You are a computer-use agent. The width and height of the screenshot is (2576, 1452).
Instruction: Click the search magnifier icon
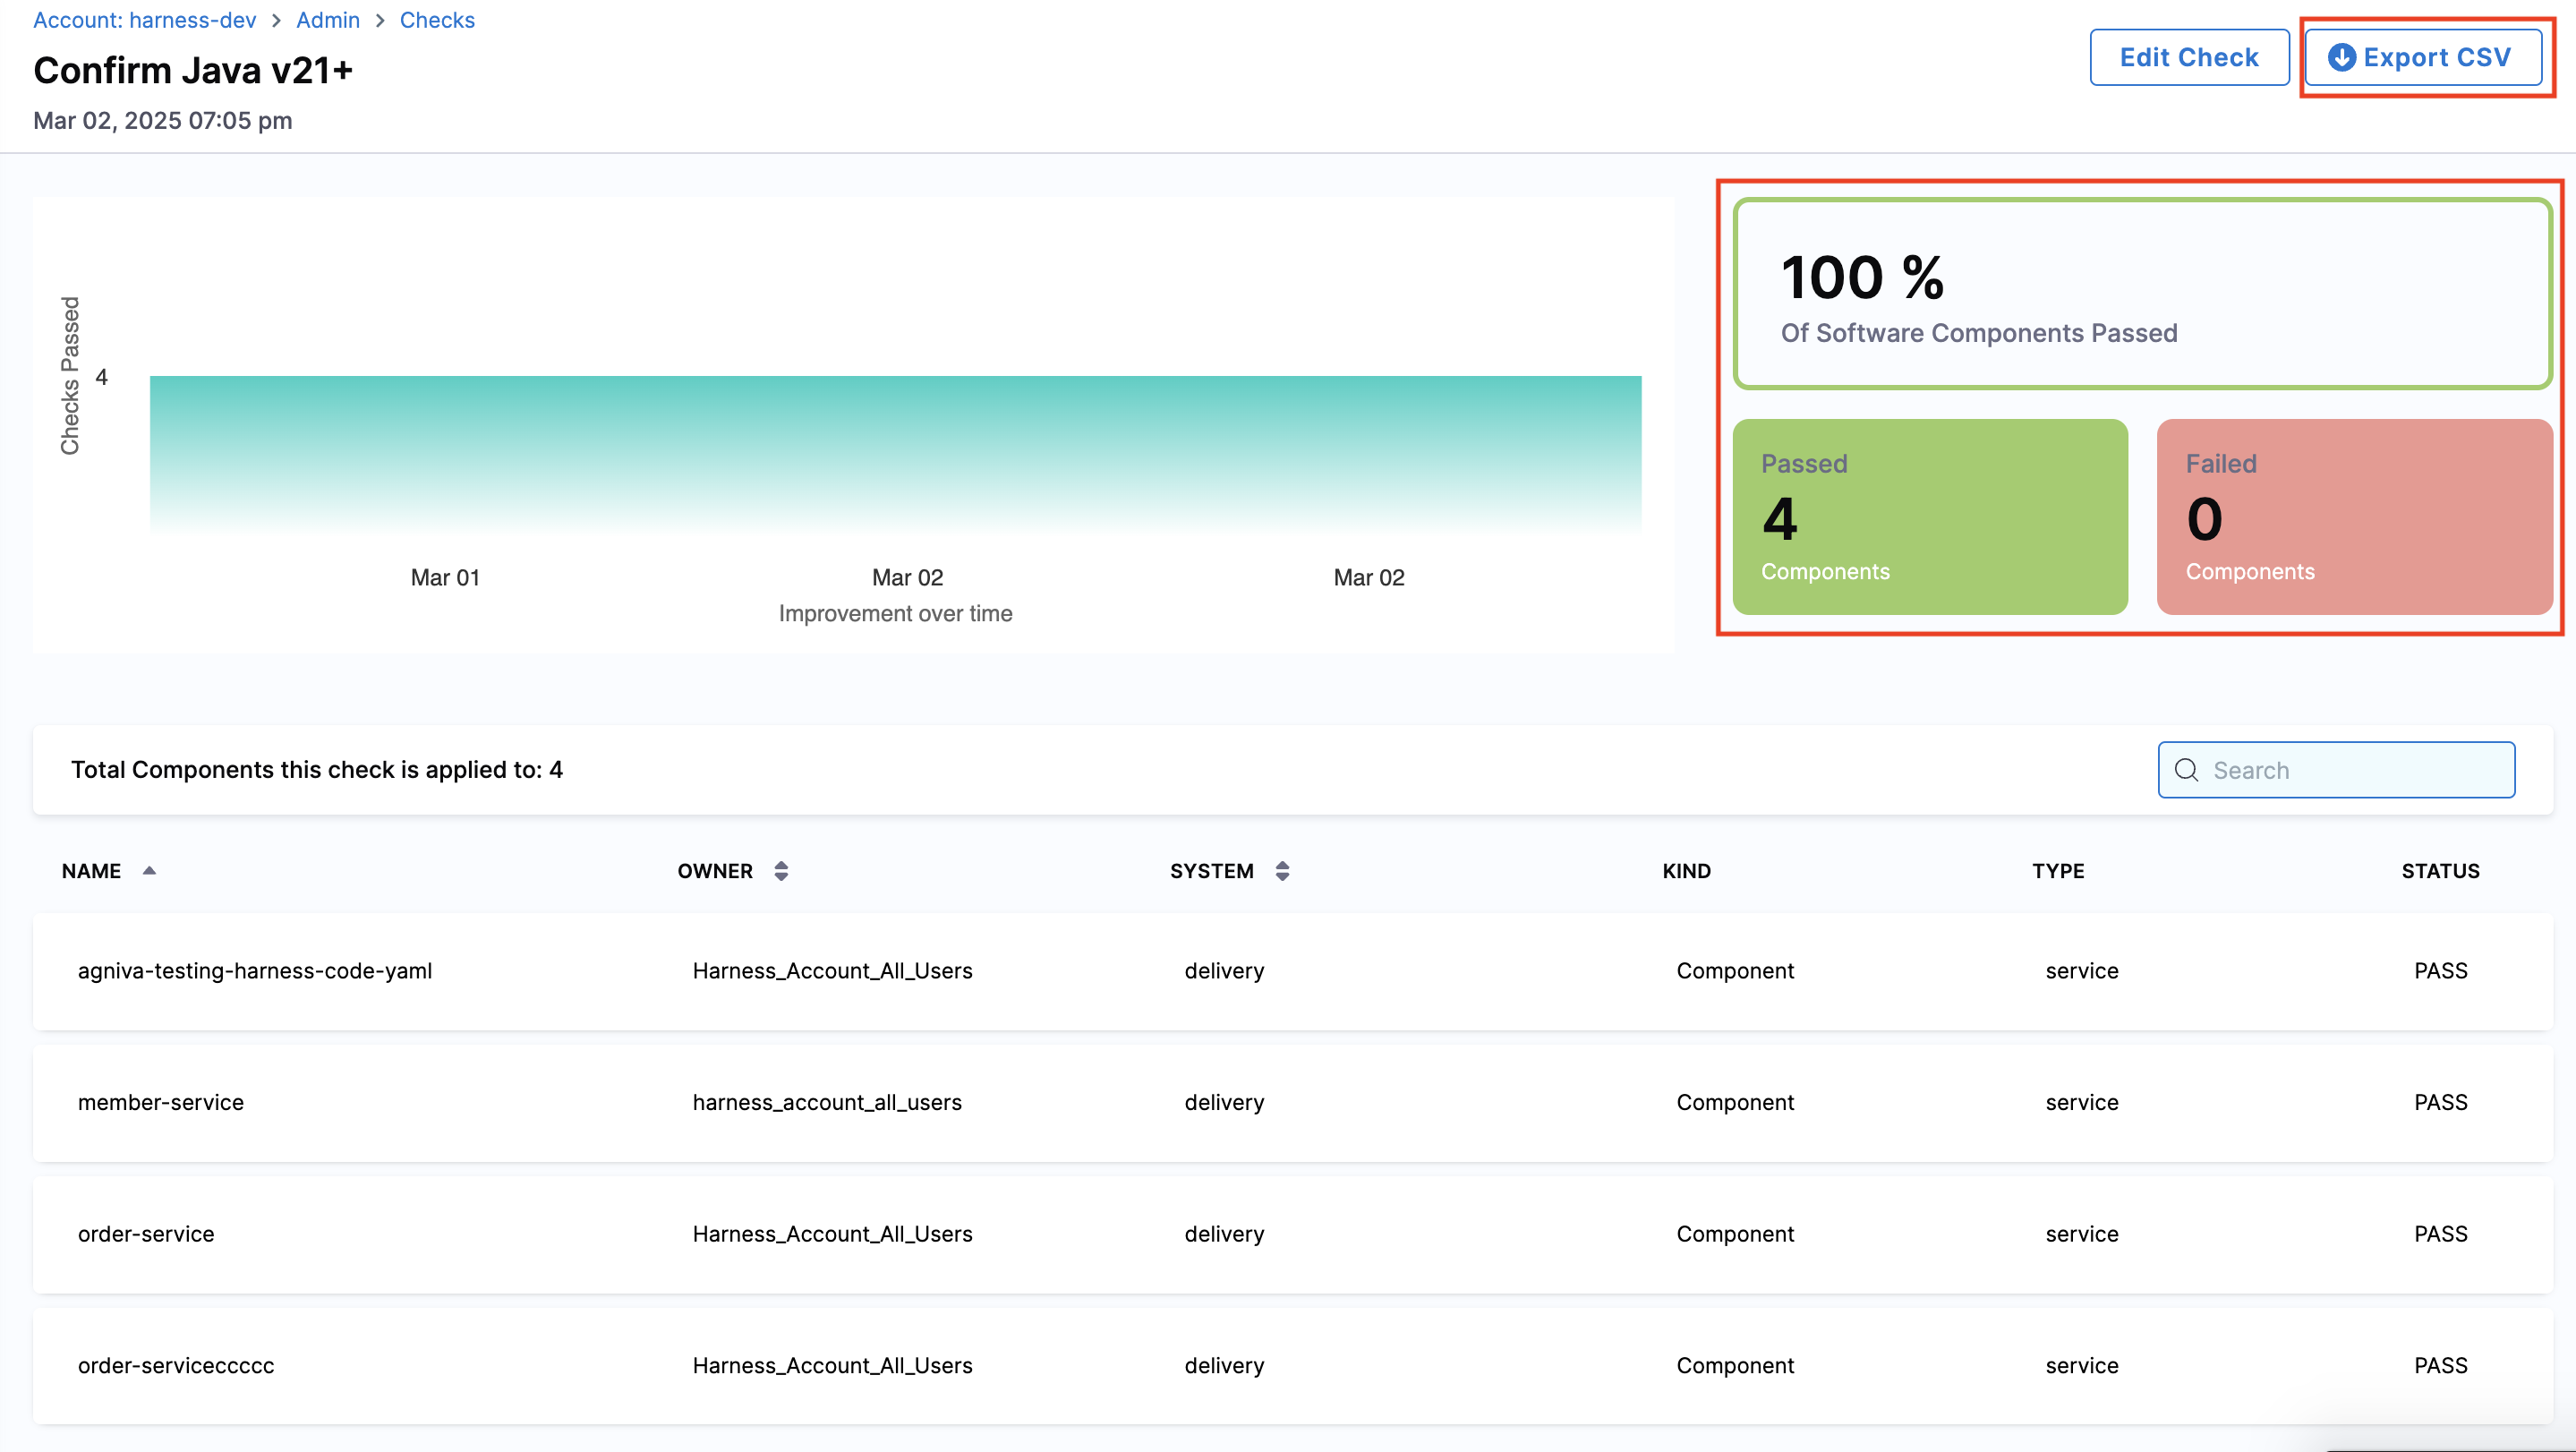coord(2186,770)
